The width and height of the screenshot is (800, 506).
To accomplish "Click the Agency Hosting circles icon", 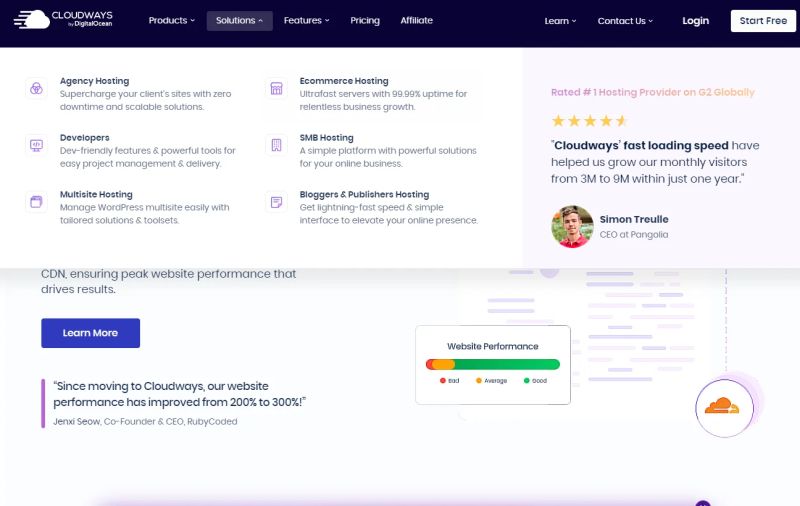I will (x=36, y=89).
